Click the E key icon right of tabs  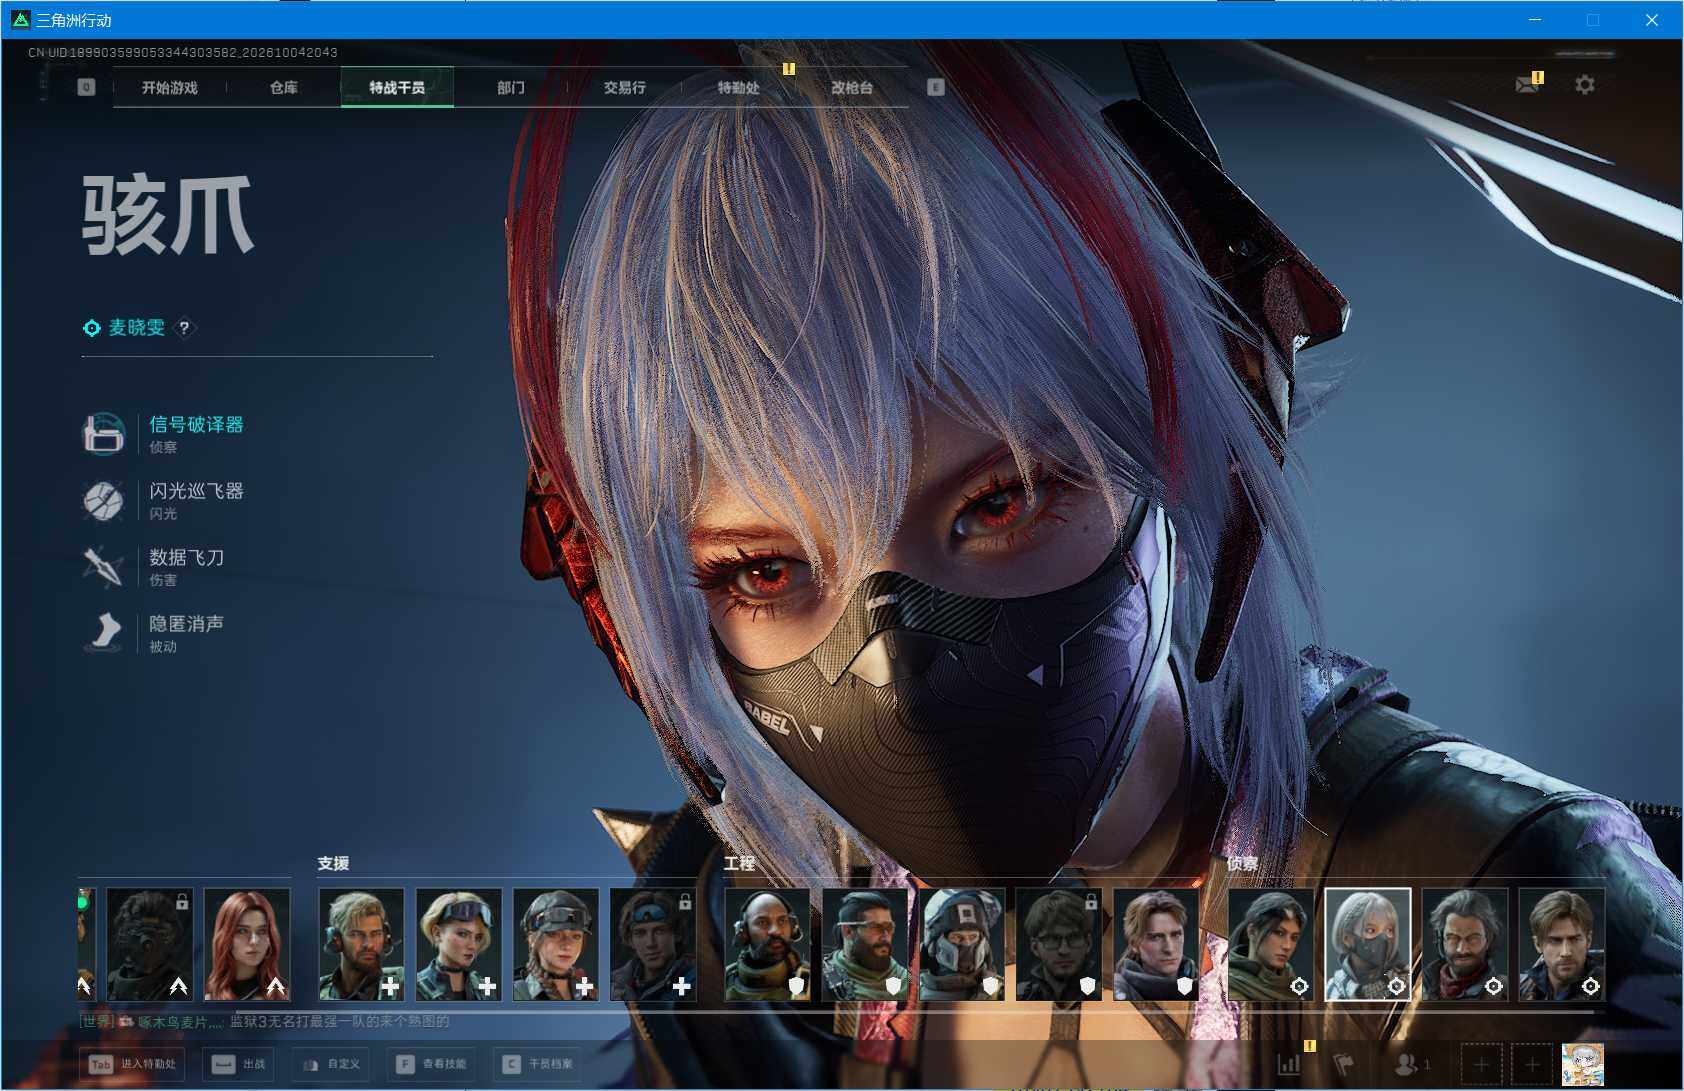(x=935, y=87)
